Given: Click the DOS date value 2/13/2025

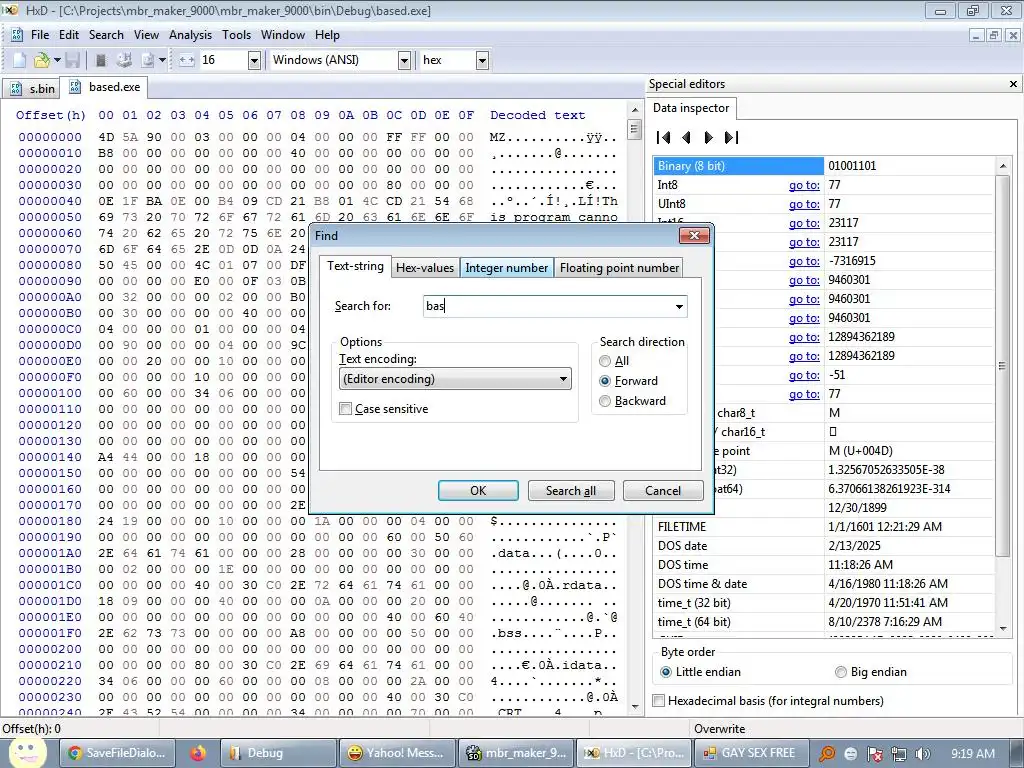Looking at the screenshot, I should point(854,546).
